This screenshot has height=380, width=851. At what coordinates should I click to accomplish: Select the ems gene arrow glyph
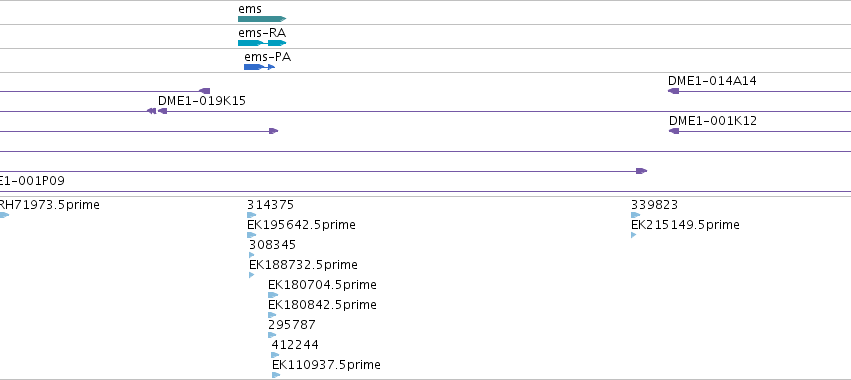click(262, 19)
